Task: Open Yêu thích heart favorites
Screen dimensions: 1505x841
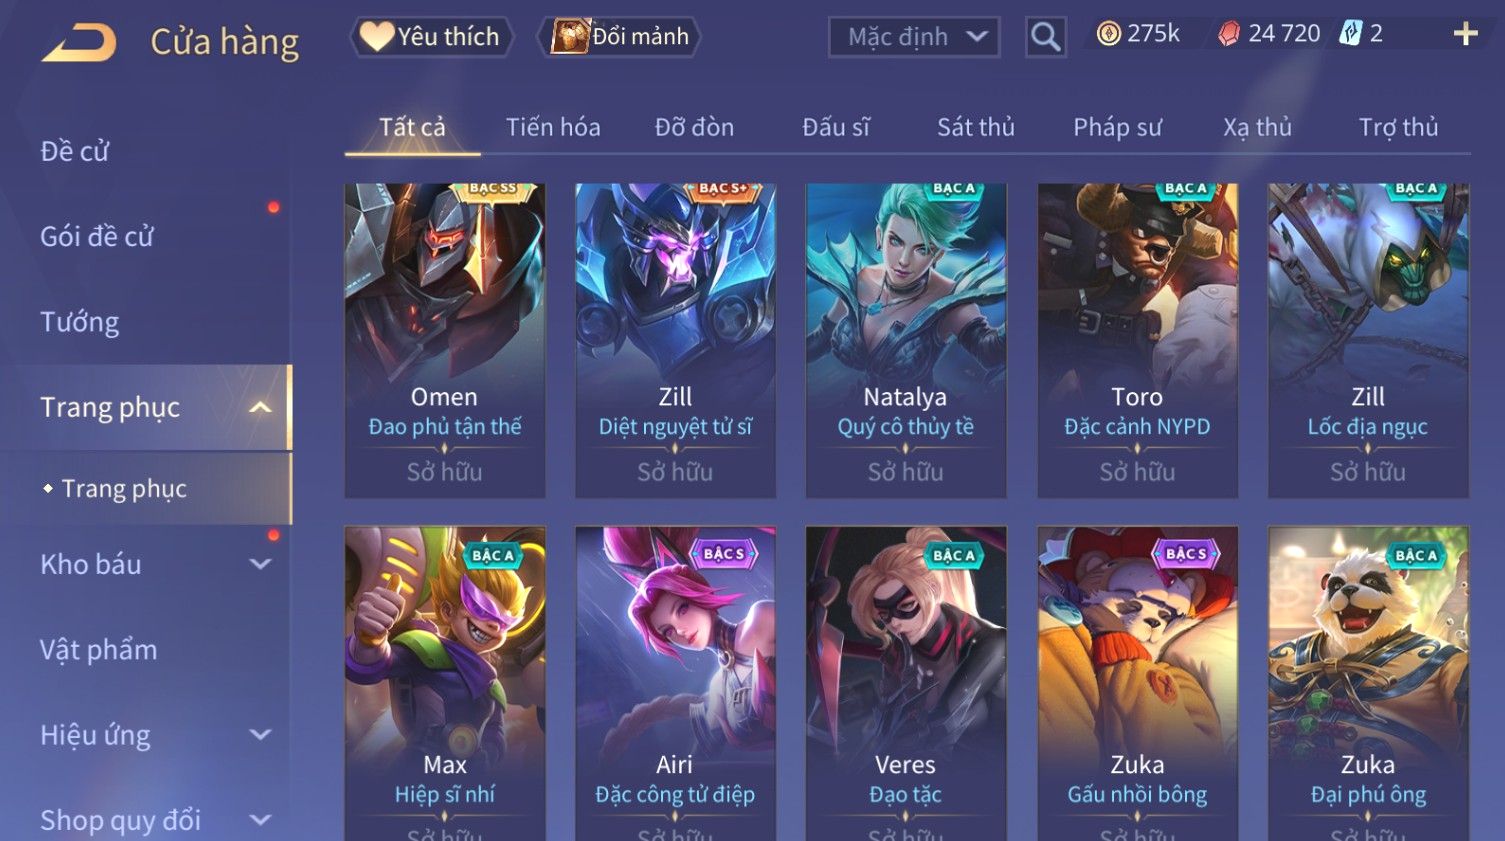Action: (x=431, y=37)
